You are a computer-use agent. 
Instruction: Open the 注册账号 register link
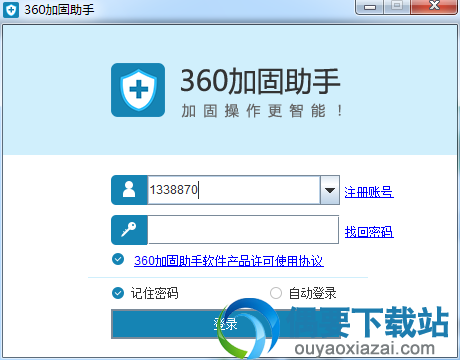[369, 192]
